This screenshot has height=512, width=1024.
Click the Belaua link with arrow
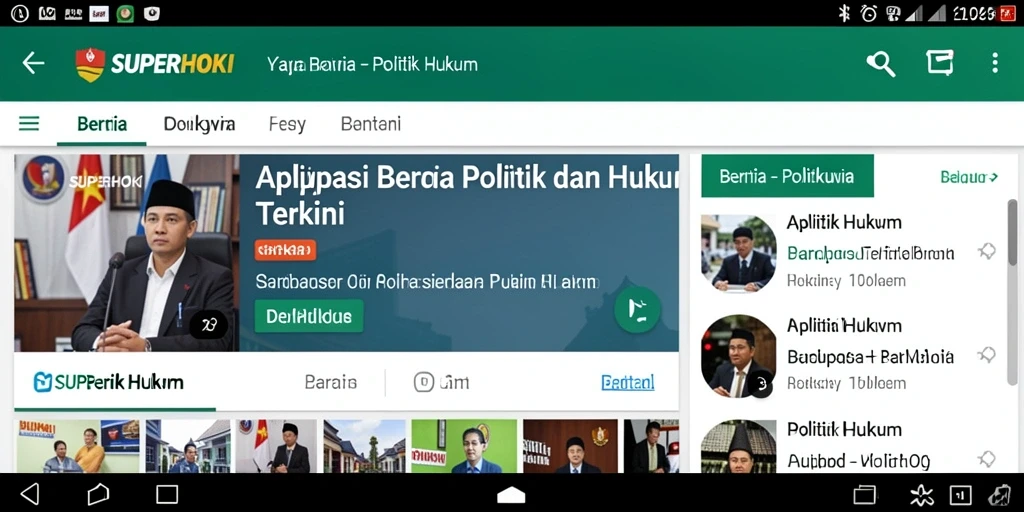click(x=969, y=176)
